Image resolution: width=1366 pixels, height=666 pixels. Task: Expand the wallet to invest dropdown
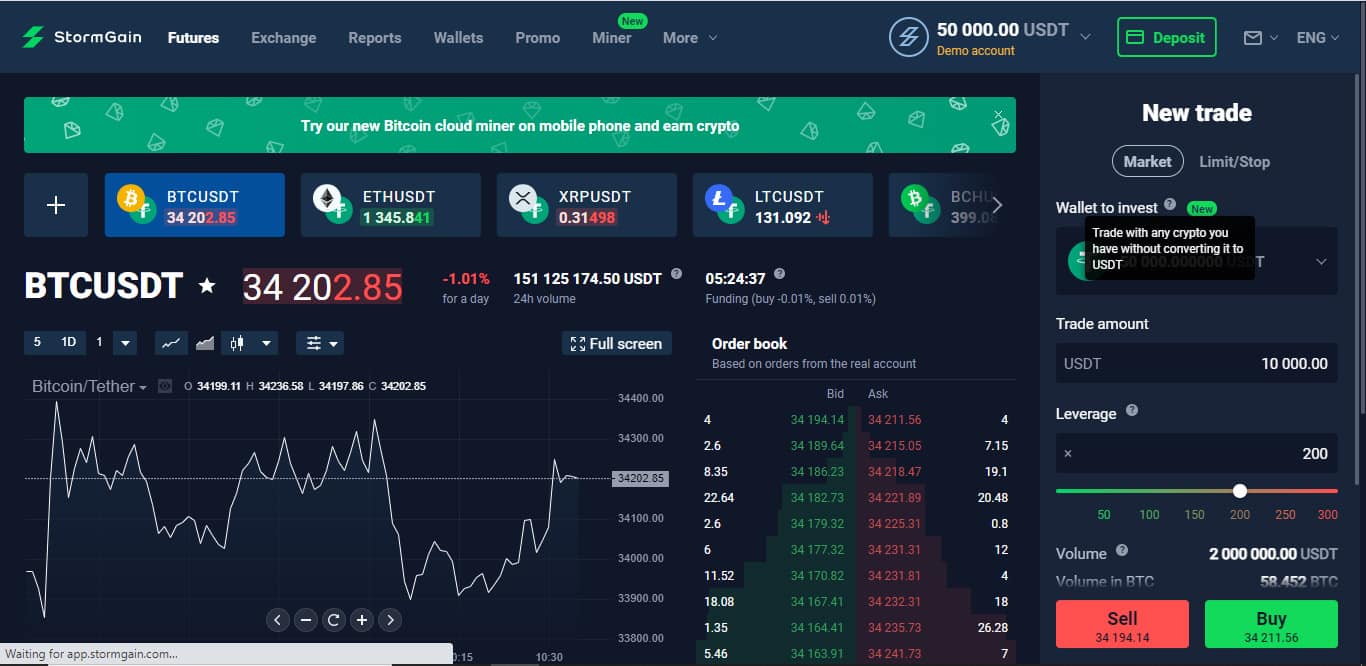tap(1321, 261)
